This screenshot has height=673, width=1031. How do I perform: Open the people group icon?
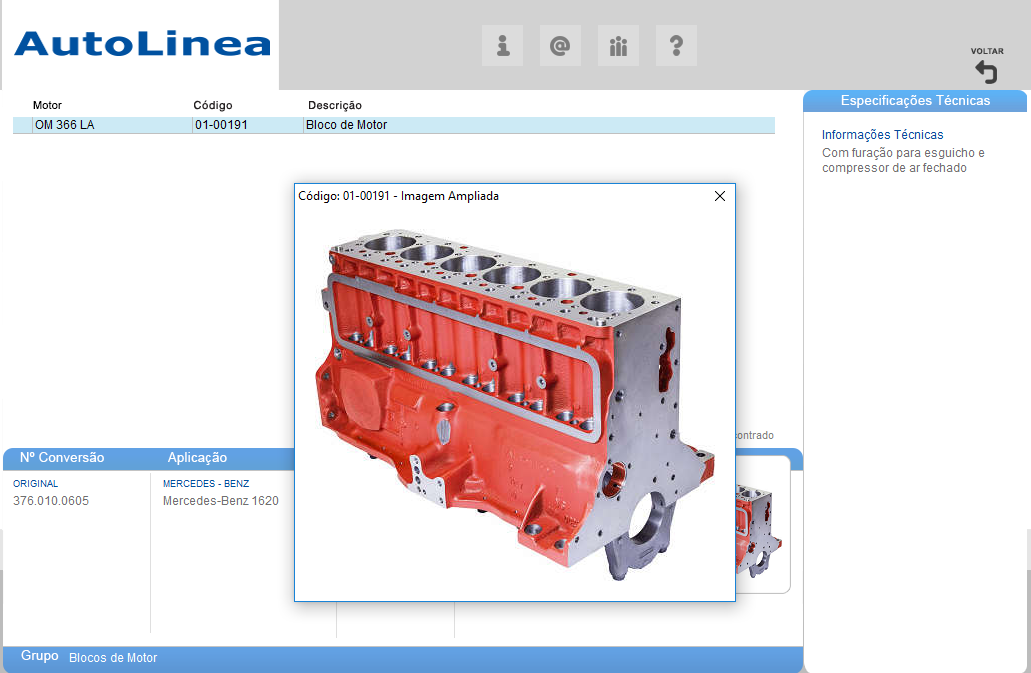tap(618, 46)
